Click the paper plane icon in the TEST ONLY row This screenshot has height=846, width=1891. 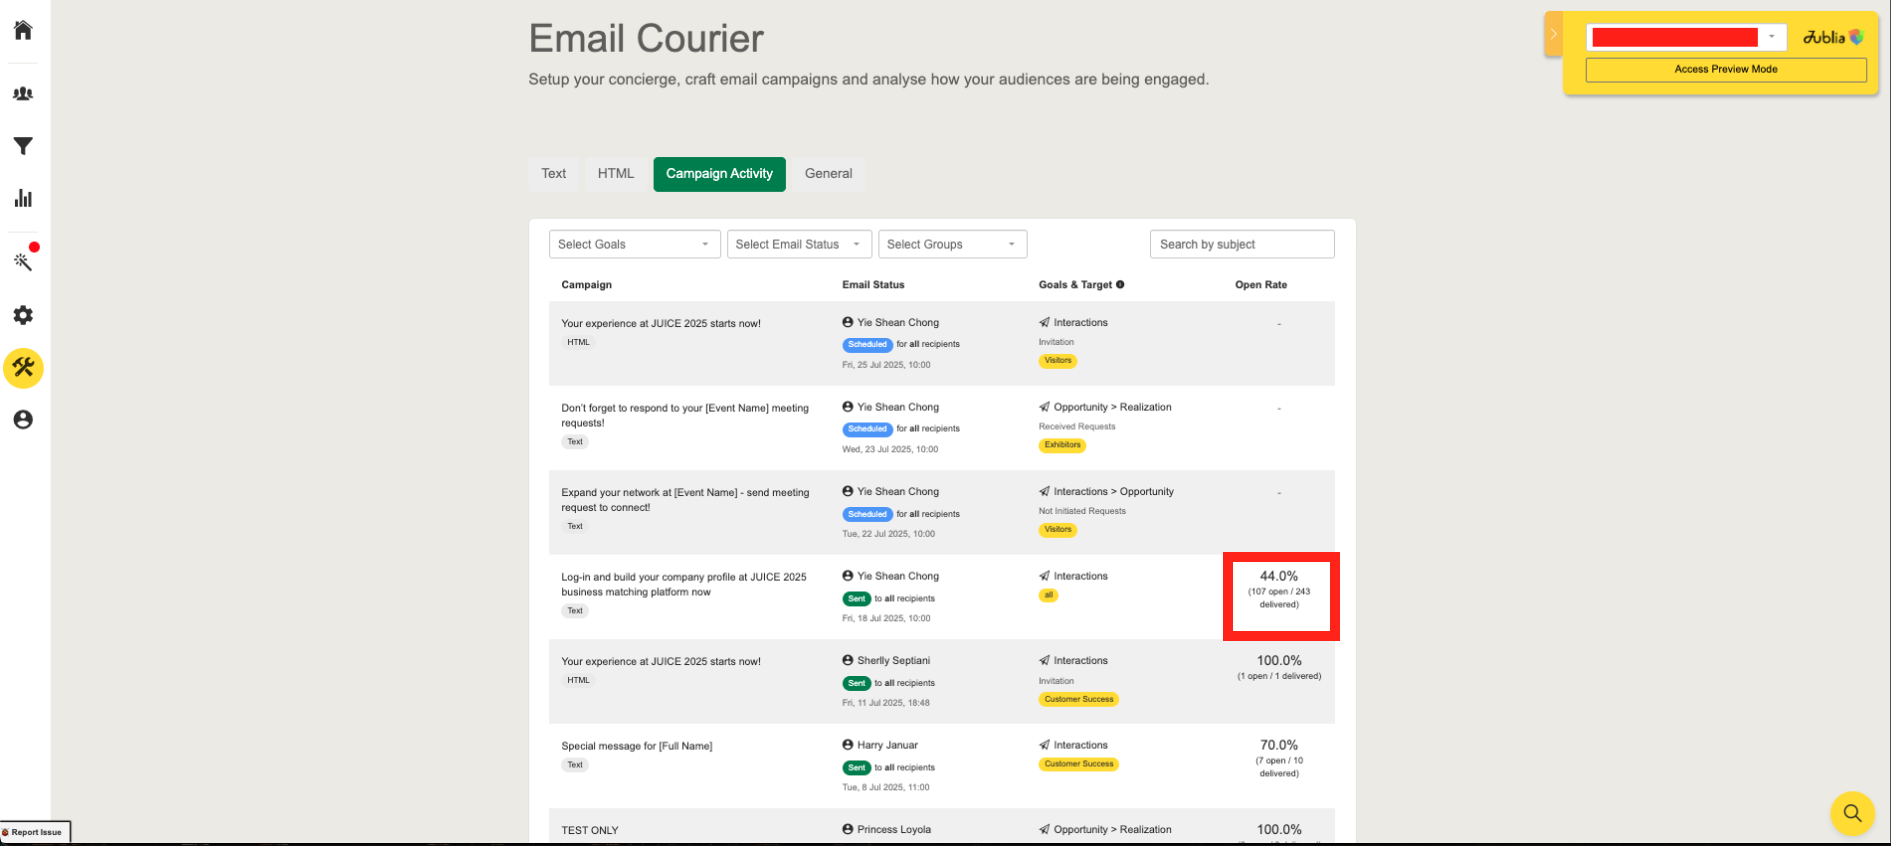pos(1044,830)
